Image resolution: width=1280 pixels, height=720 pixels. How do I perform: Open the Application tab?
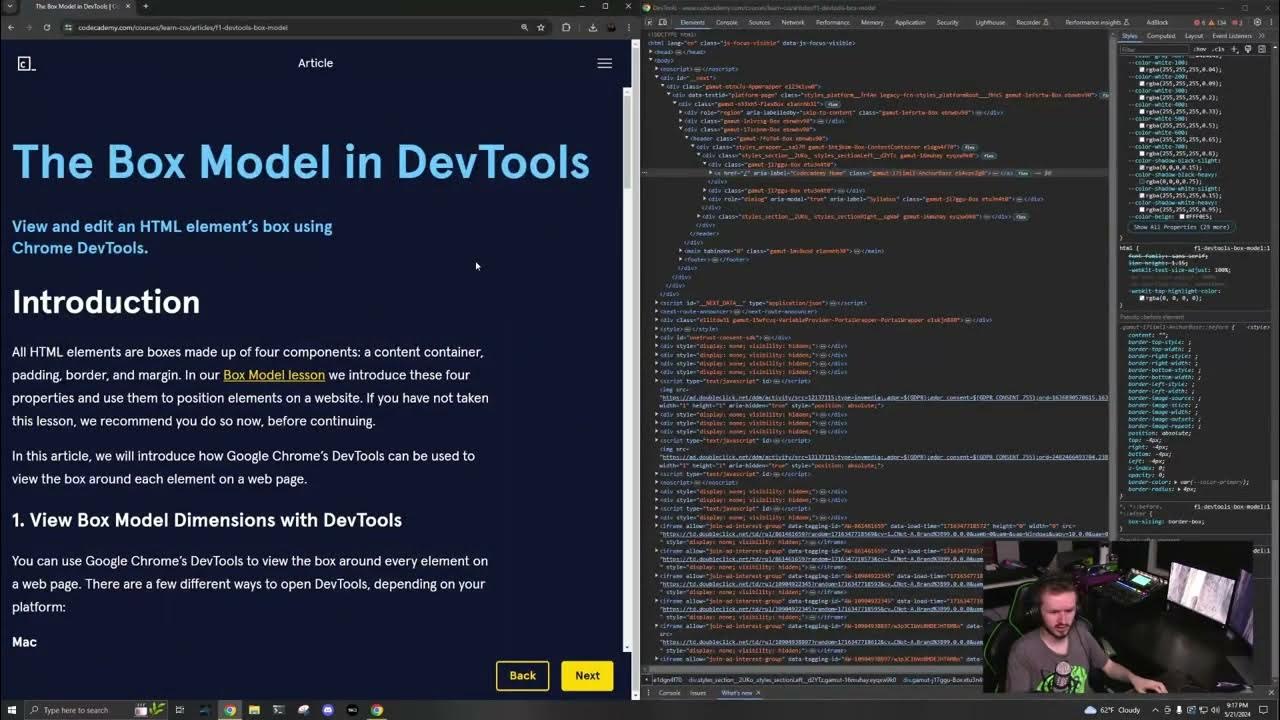point(910,22)
